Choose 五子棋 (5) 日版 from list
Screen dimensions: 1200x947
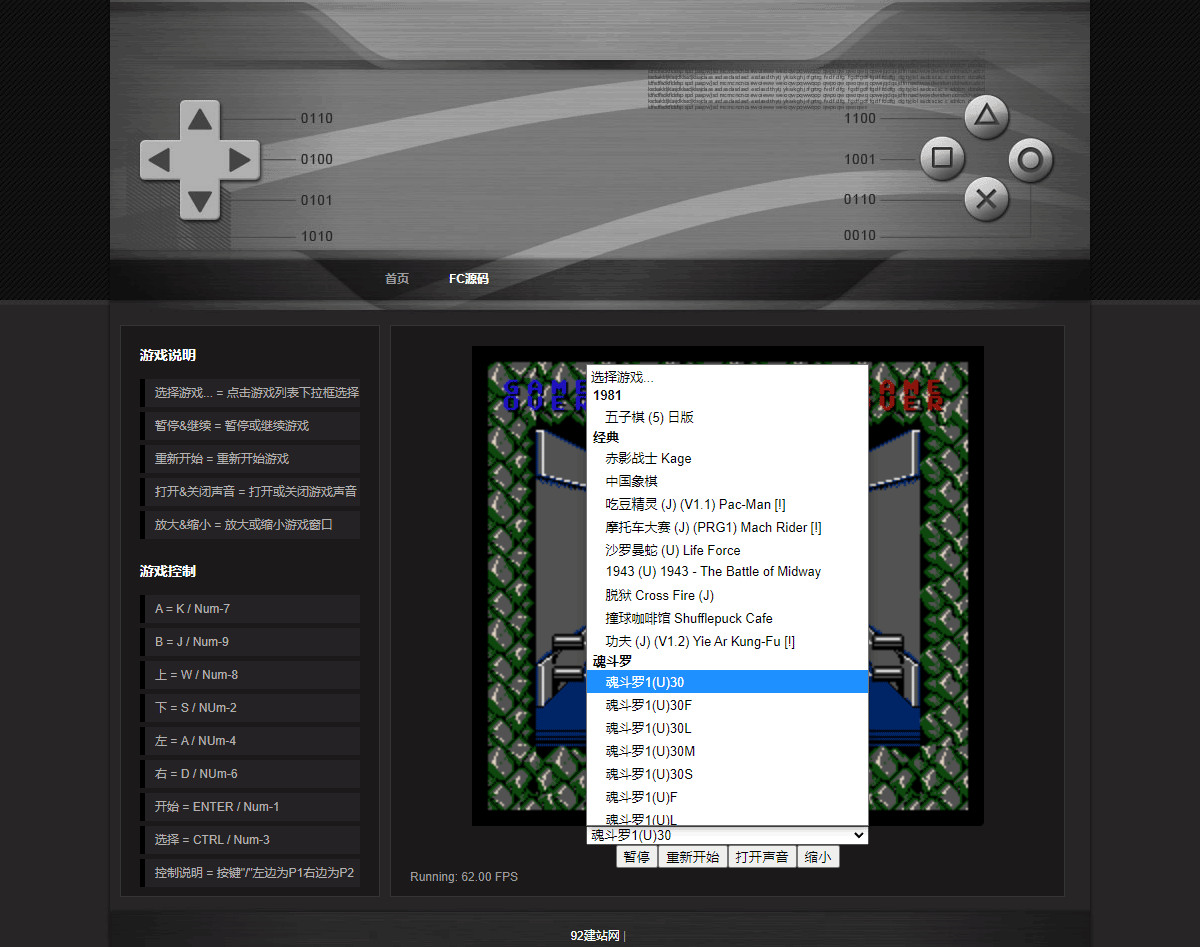point(727,417)
